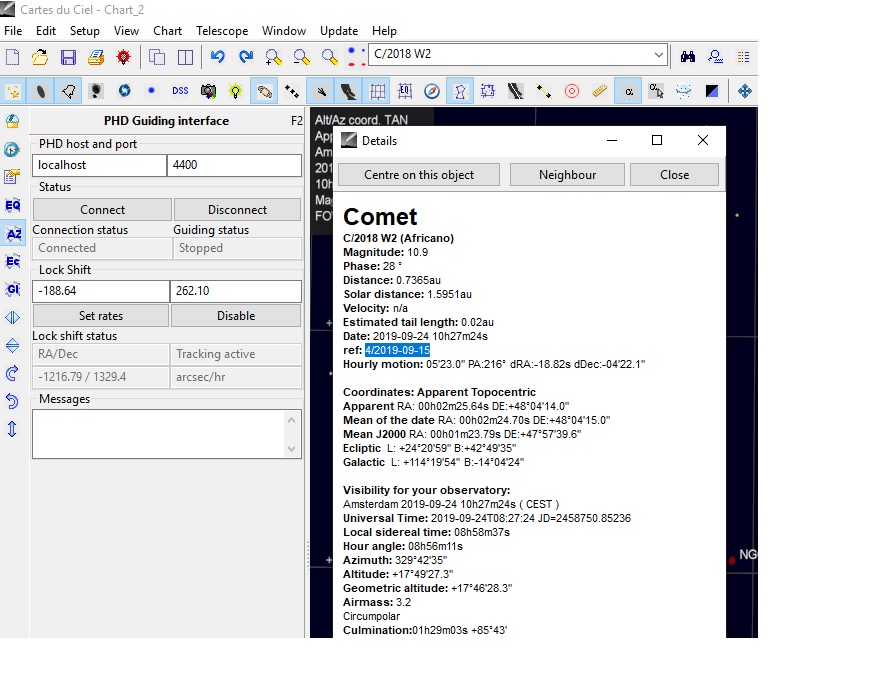Viewport: 887px width, 694px height.
Task: Cascade chart windows icon
Action: (x=157, y=57)
